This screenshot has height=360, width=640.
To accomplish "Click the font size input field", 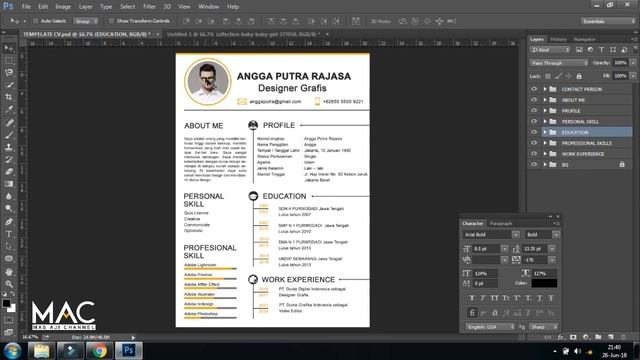I will [487, 249].
